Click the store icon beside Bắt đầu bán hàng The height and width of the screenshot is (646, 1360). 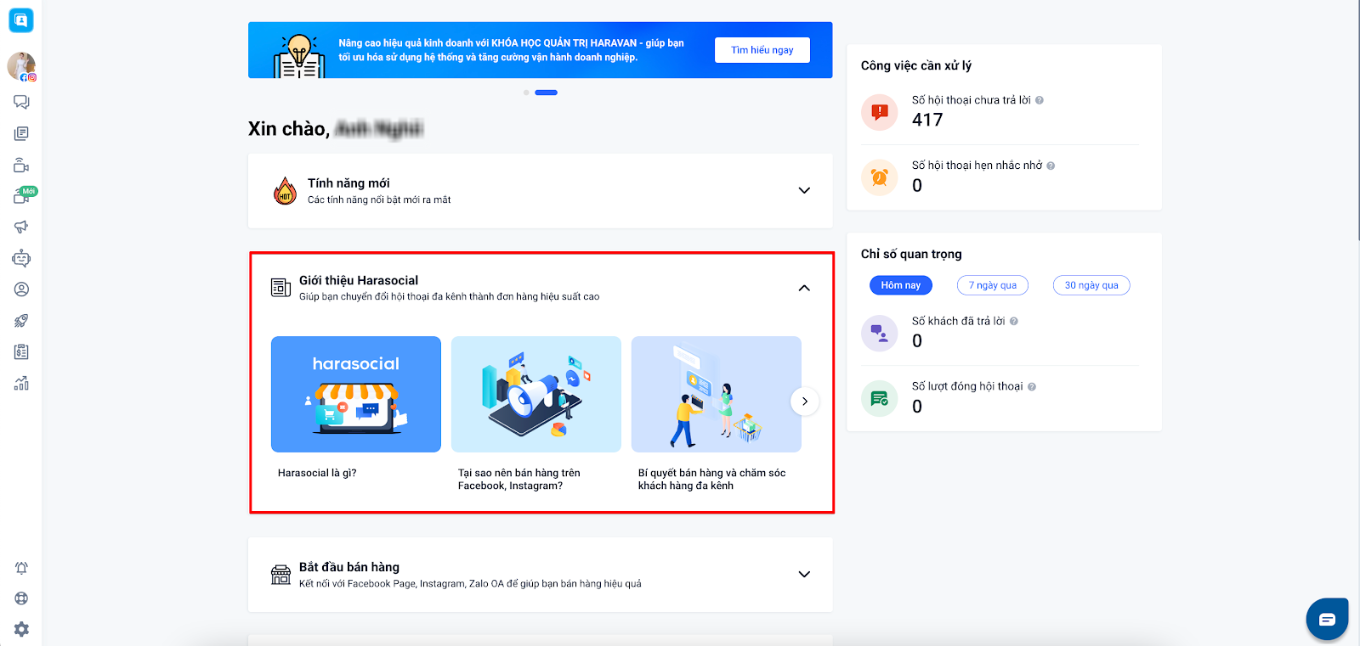(281, 574)
